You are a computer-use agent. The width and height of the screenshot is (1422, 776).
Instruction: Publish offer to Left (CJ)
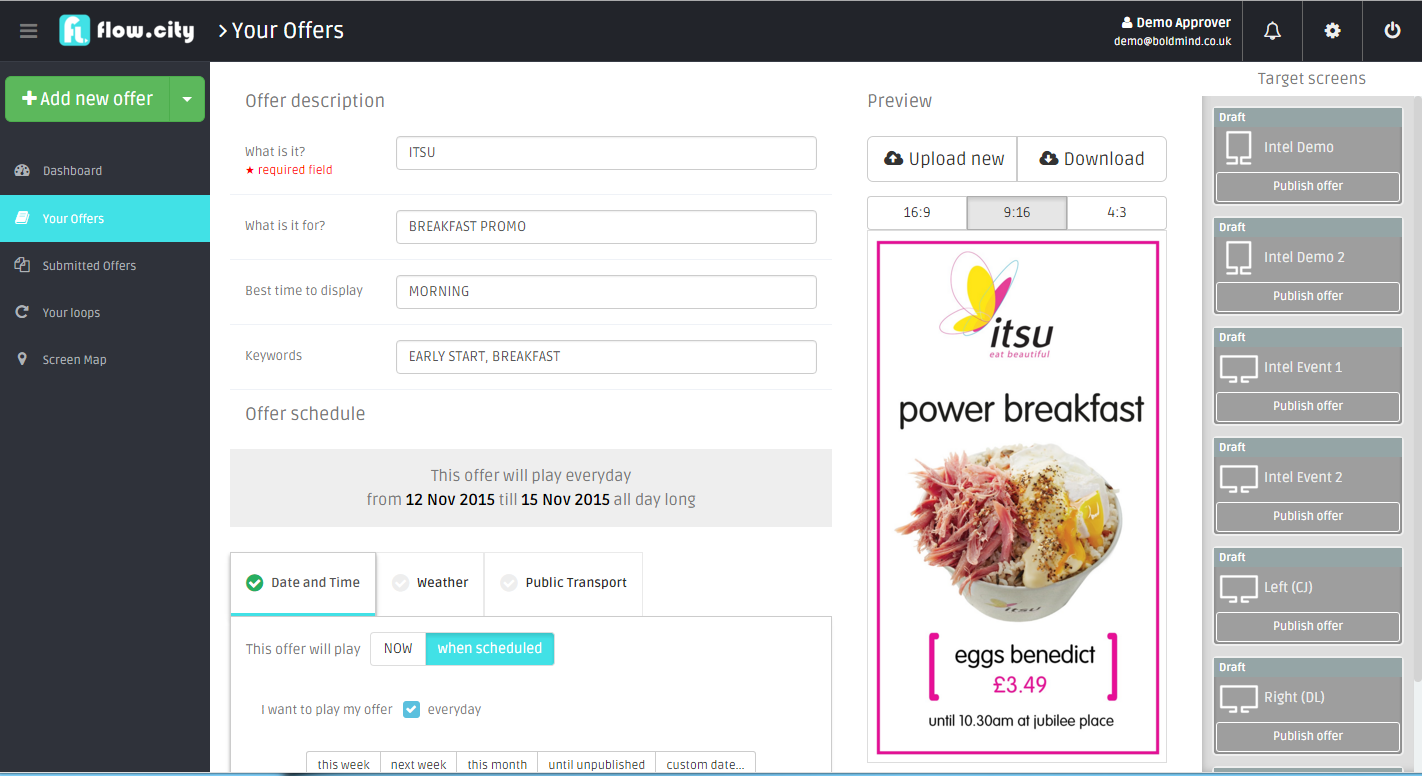coord(1308,626)
